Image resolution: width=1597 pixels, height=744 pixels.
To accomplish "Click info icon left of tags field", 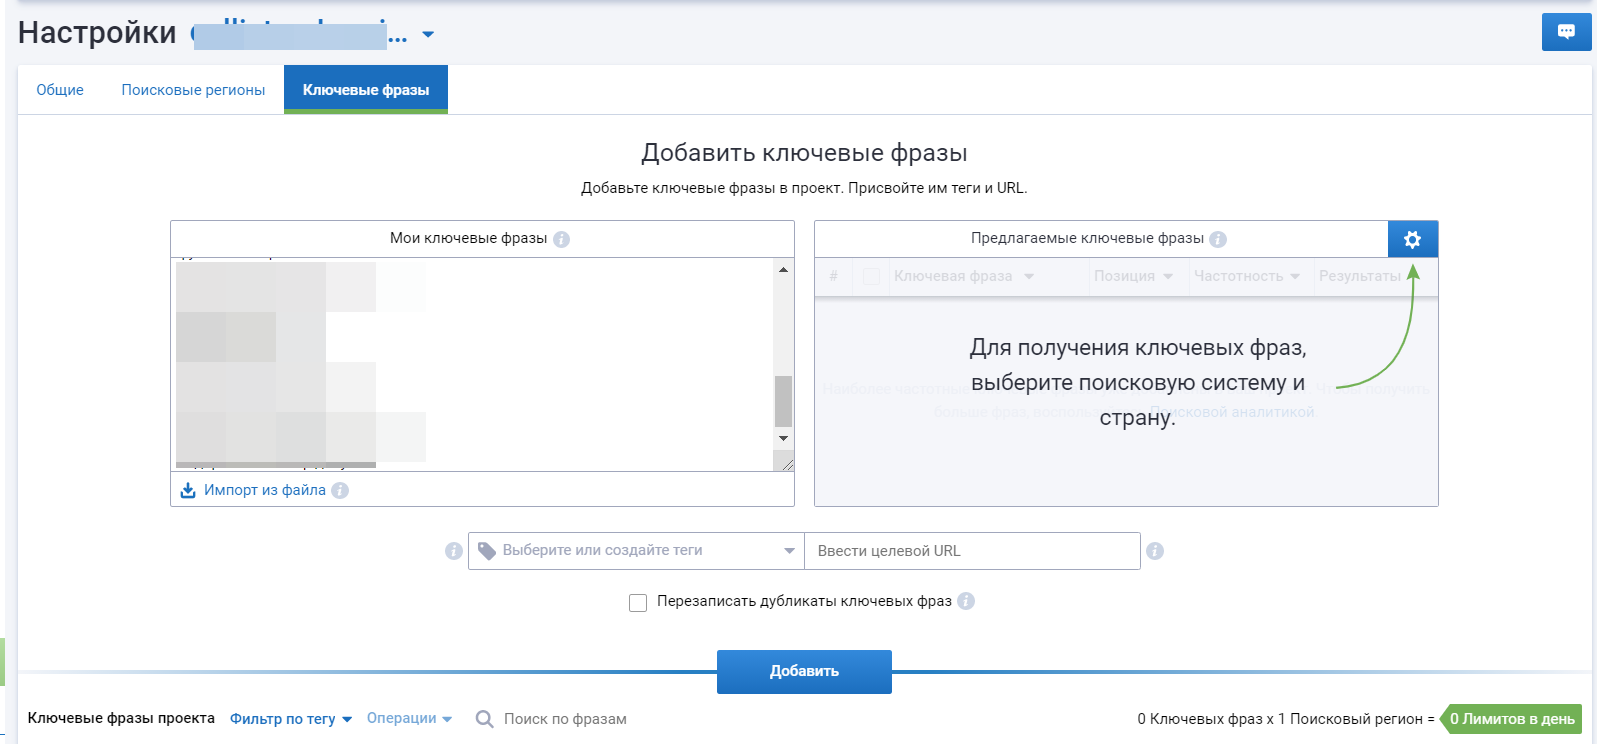I will pos(453,551).
